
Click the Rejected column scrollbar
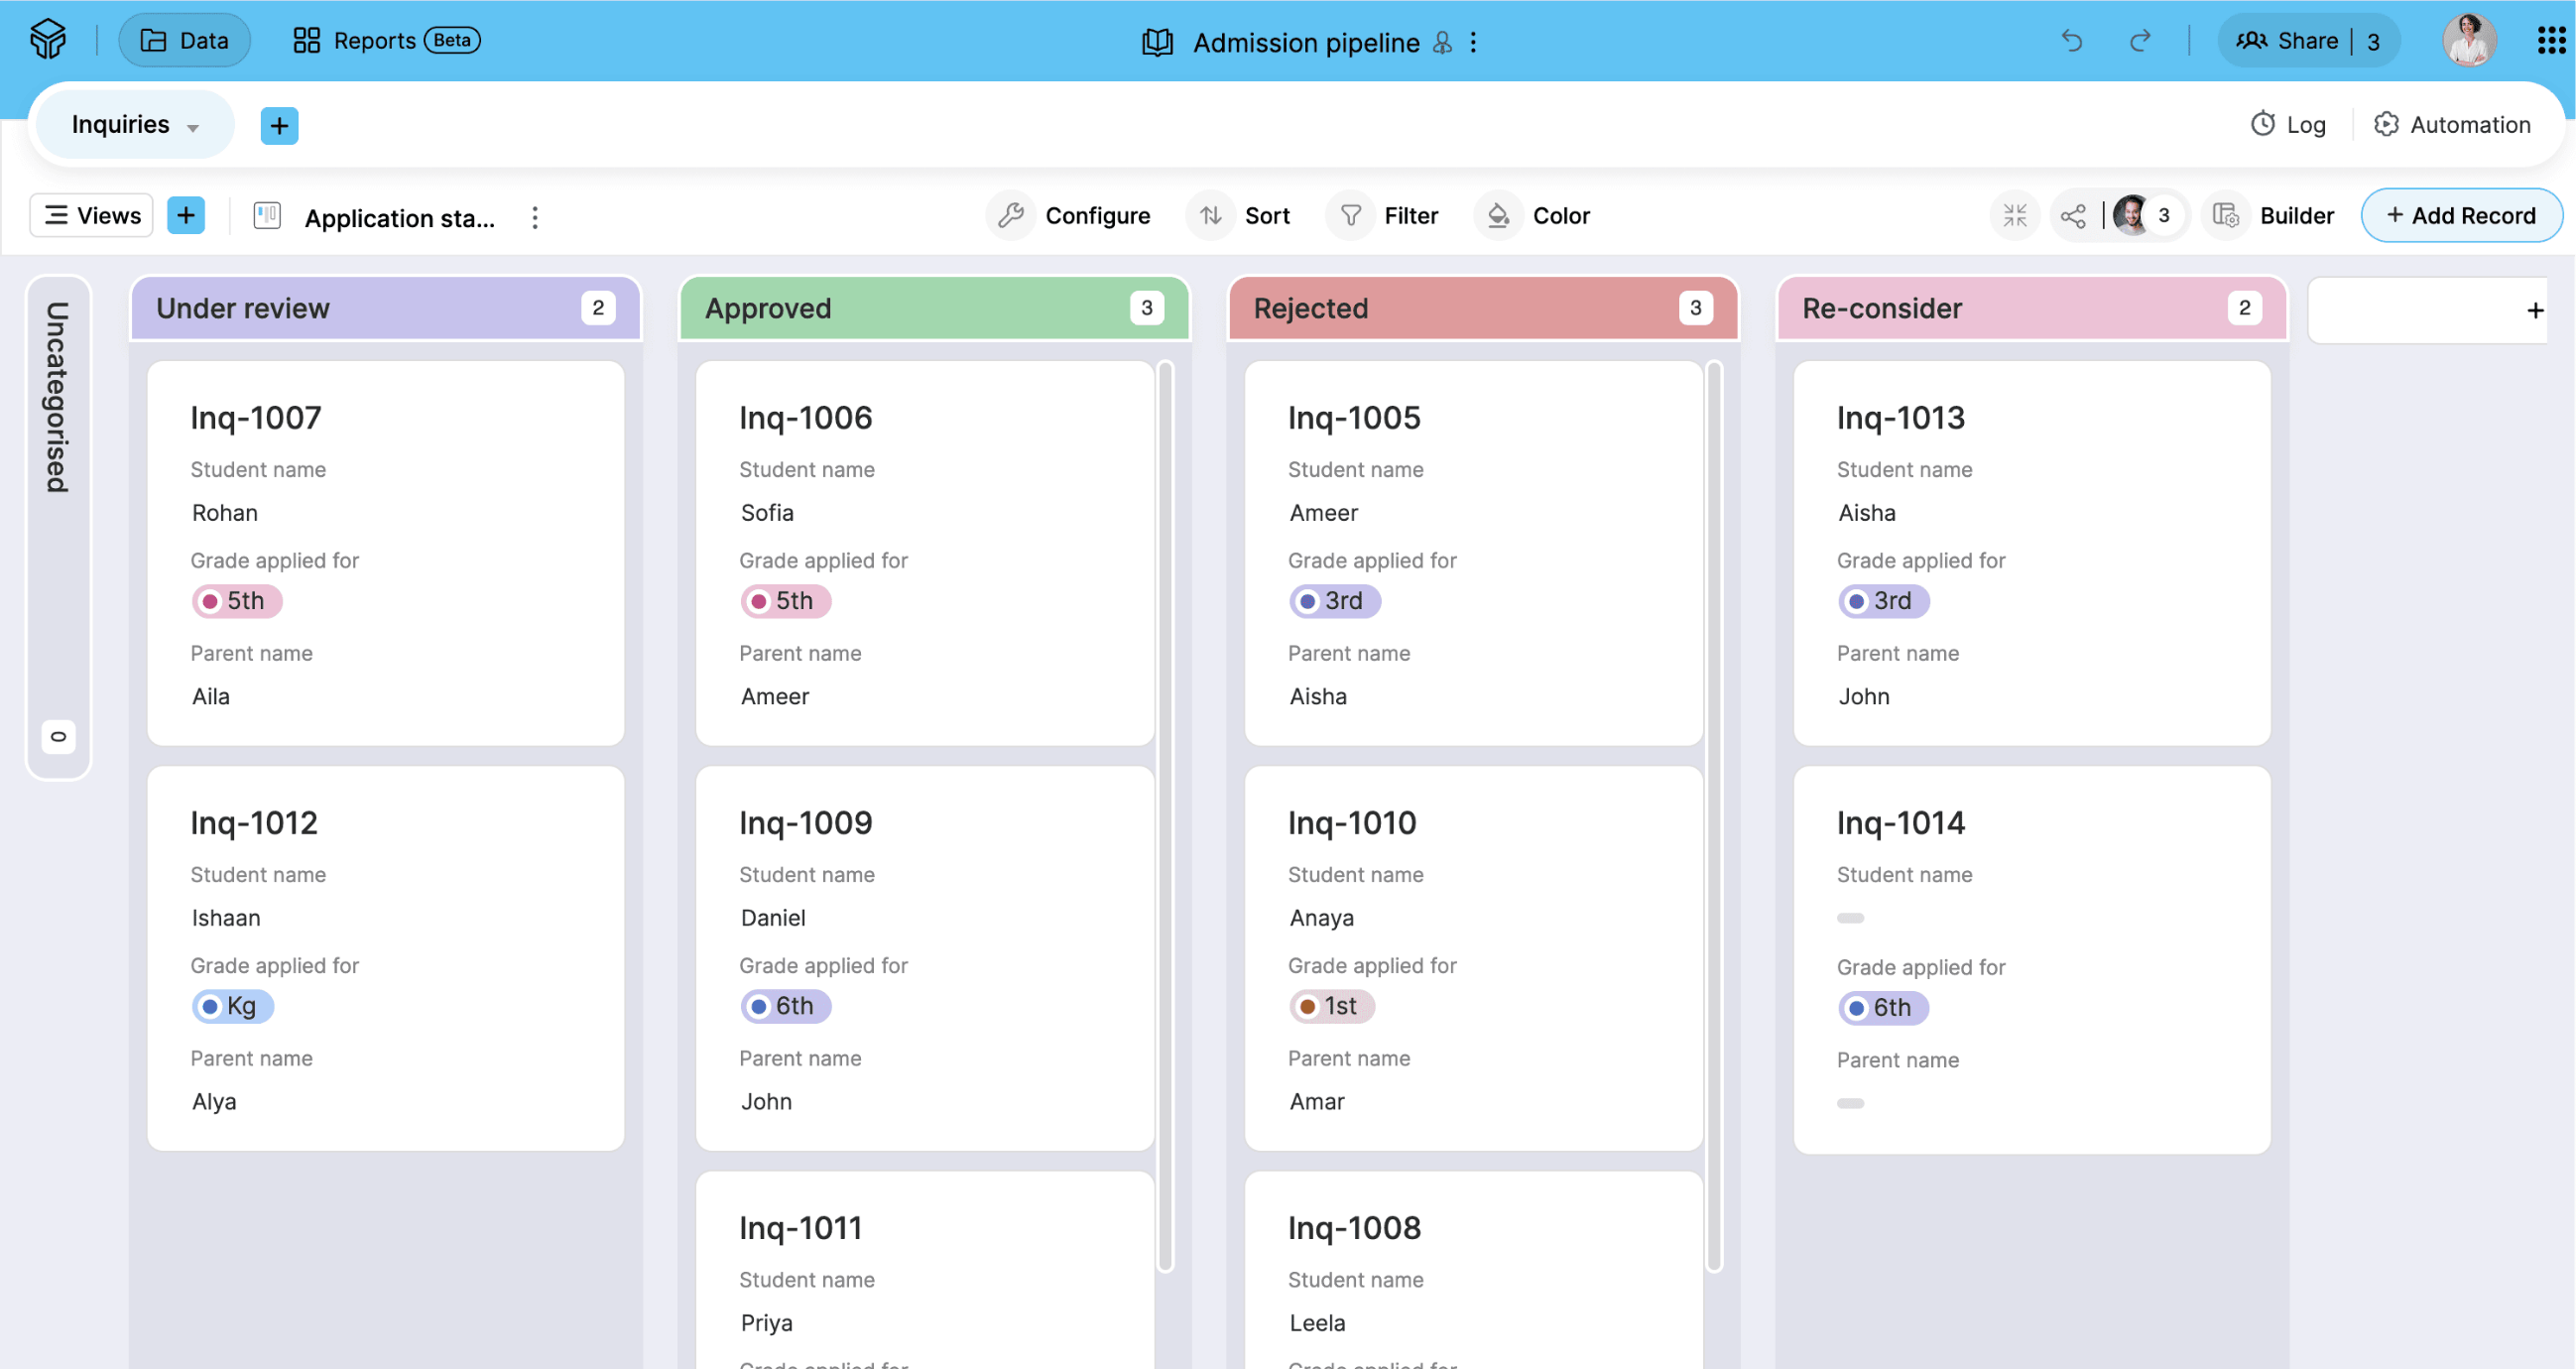(1714, 816)
